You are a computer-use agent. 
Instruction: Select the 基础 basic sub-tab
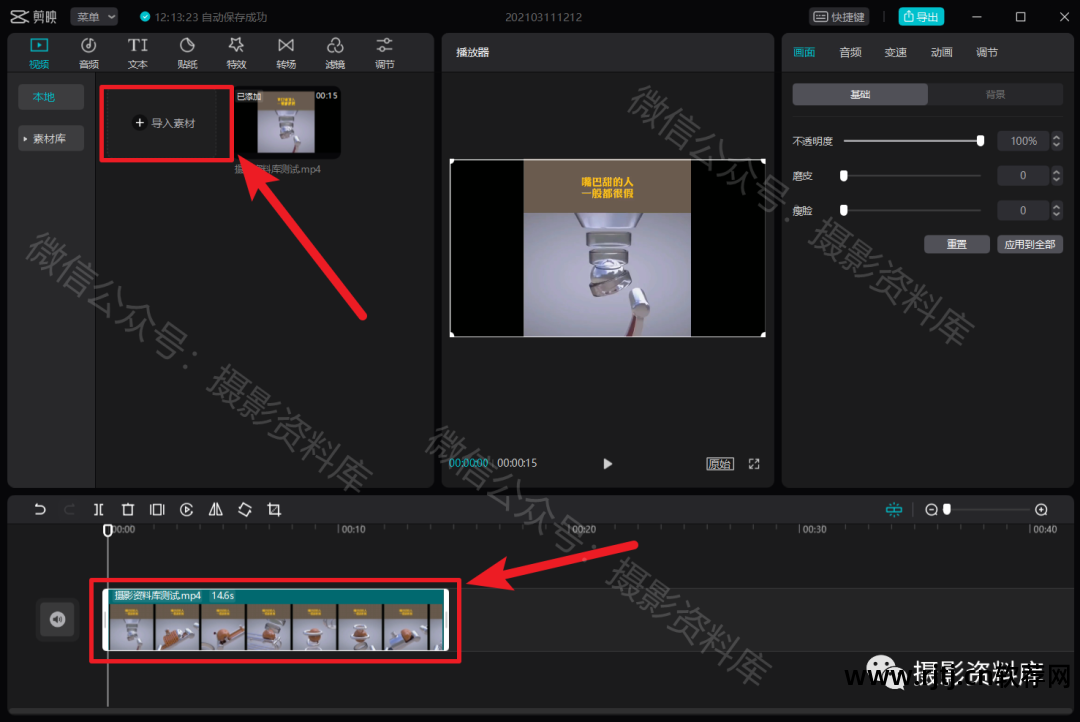click(x=860, y=94)
